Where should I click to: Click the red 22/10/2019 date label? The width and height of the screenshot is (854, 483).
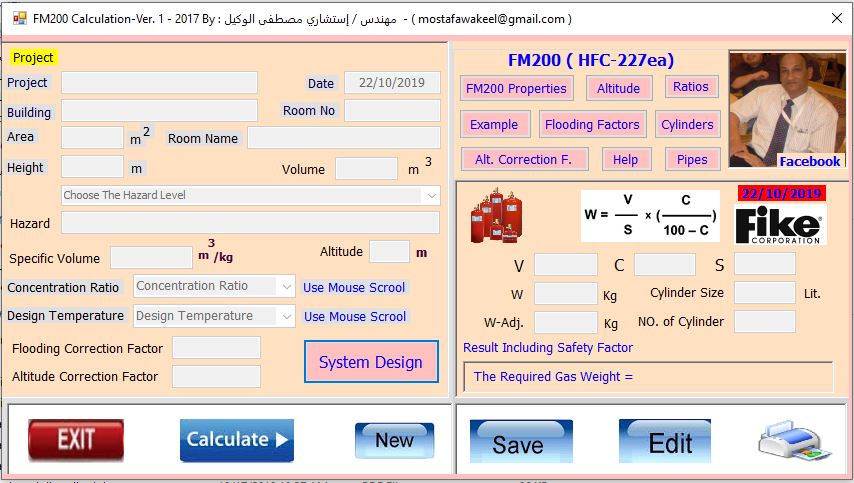pos(782,193)
